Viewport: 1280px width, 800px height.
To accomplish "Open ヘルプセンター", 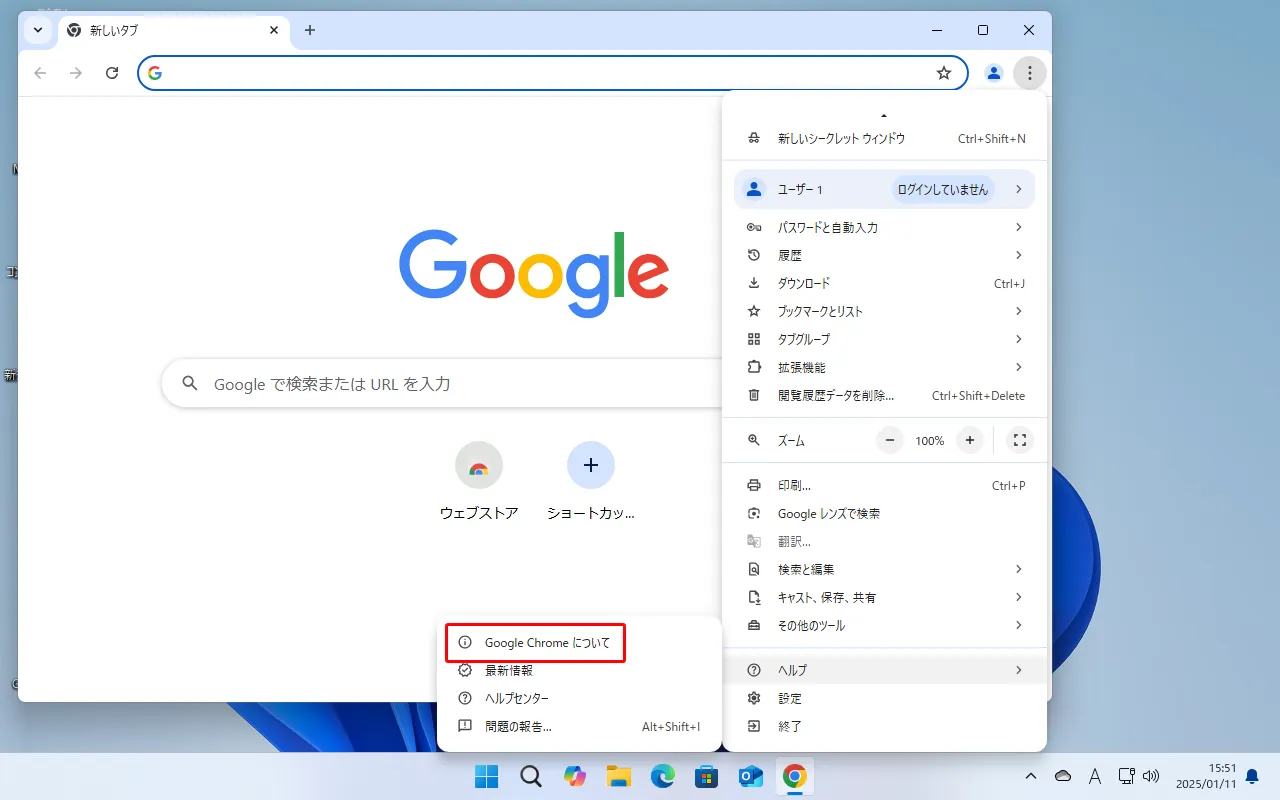I will click(x=579, y=698).
